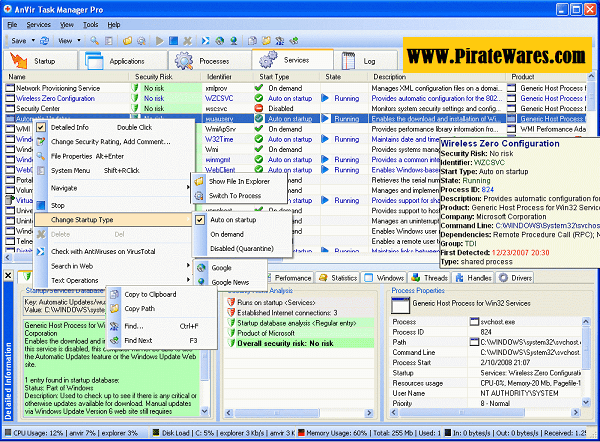Click the Security Risk column header
This screenshot has height=442, width=600.
[x=165, y=77]
